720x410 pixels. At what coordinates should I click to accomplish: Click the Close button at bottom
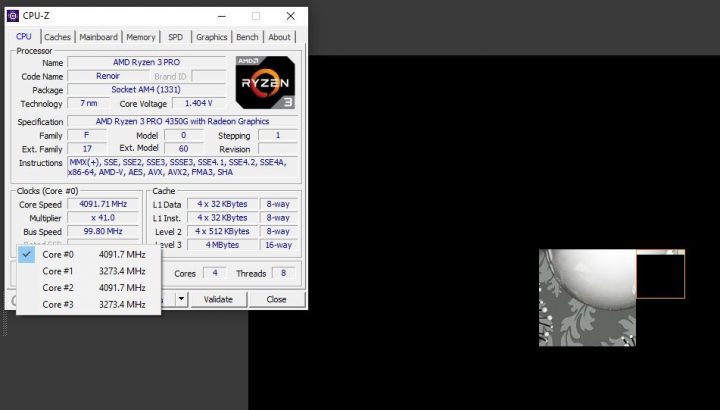pyautogui.click(x=277, y=299)
